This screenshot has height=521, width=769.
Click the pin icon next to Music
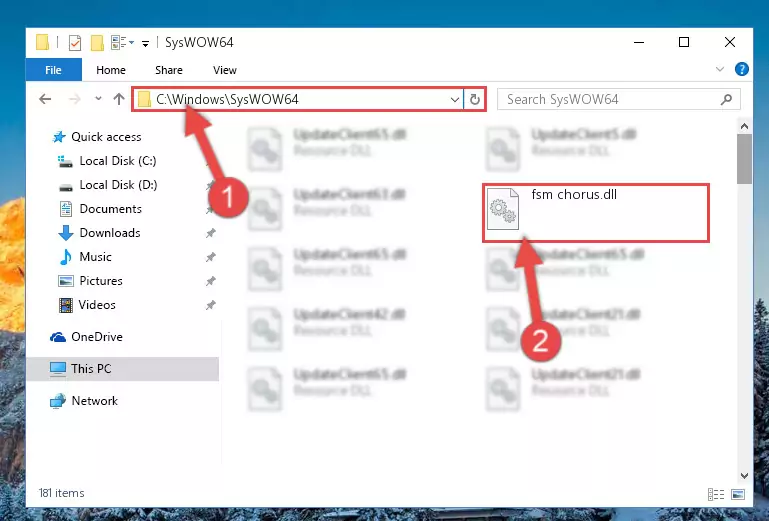210,257
